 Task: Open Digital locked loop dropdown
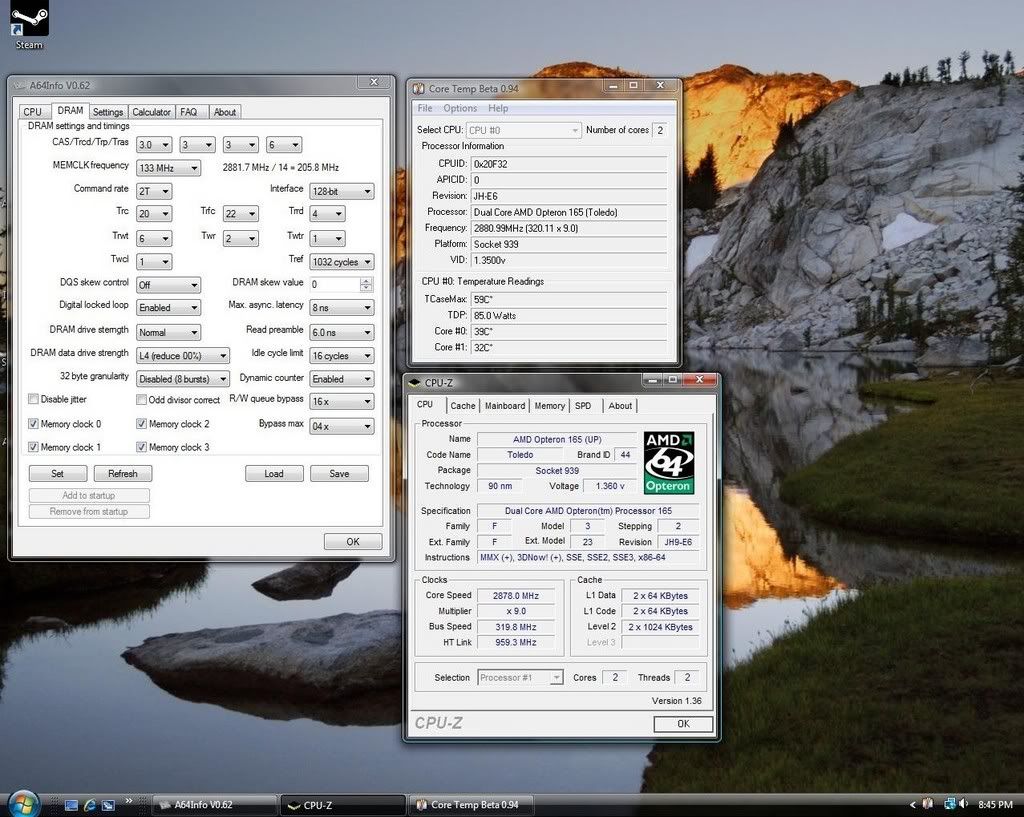click(x=168, y=308)
